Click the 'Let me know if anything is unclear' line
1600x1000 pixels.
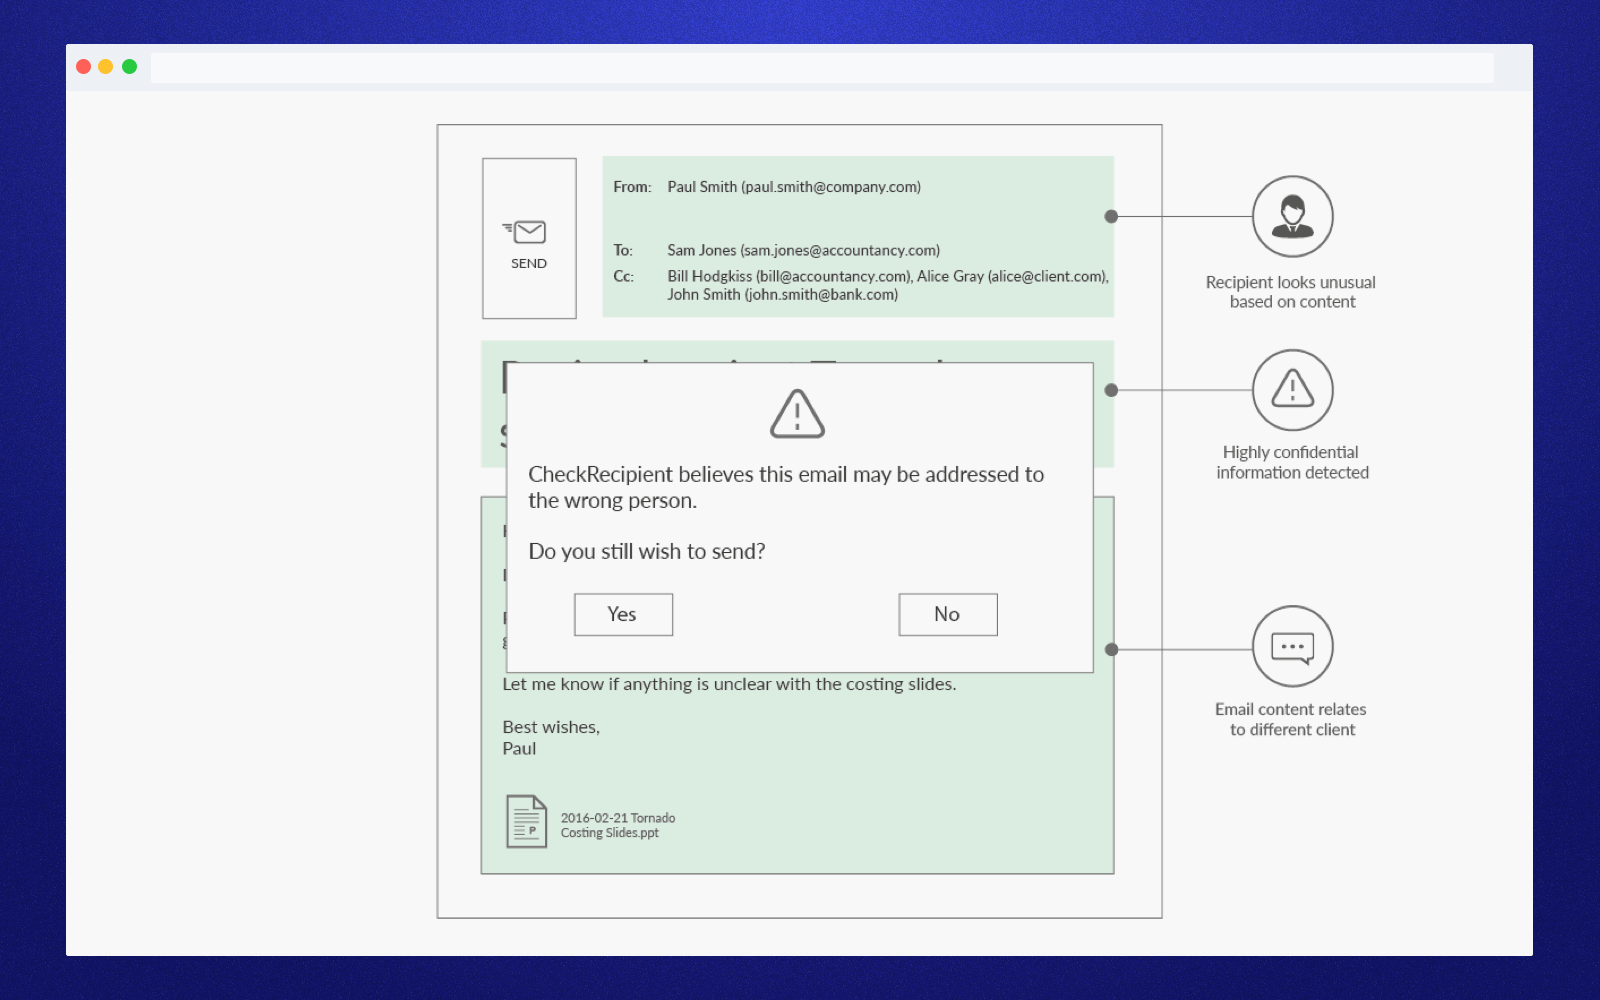pos(729,684)
